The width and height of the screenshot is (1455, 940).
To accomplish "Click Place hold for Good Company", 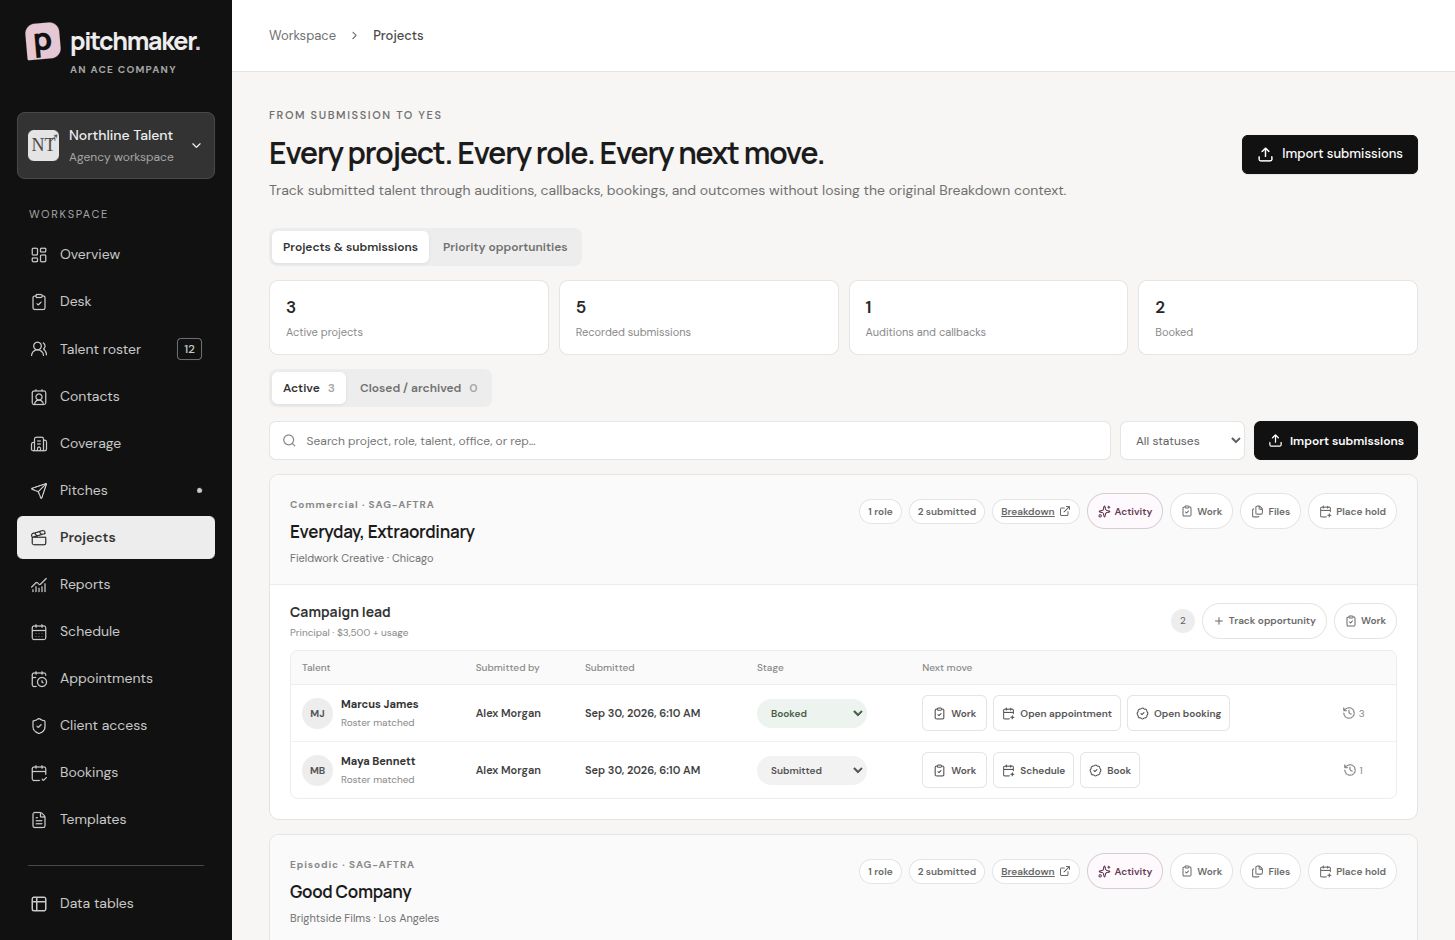I will tap(1352, 871).
